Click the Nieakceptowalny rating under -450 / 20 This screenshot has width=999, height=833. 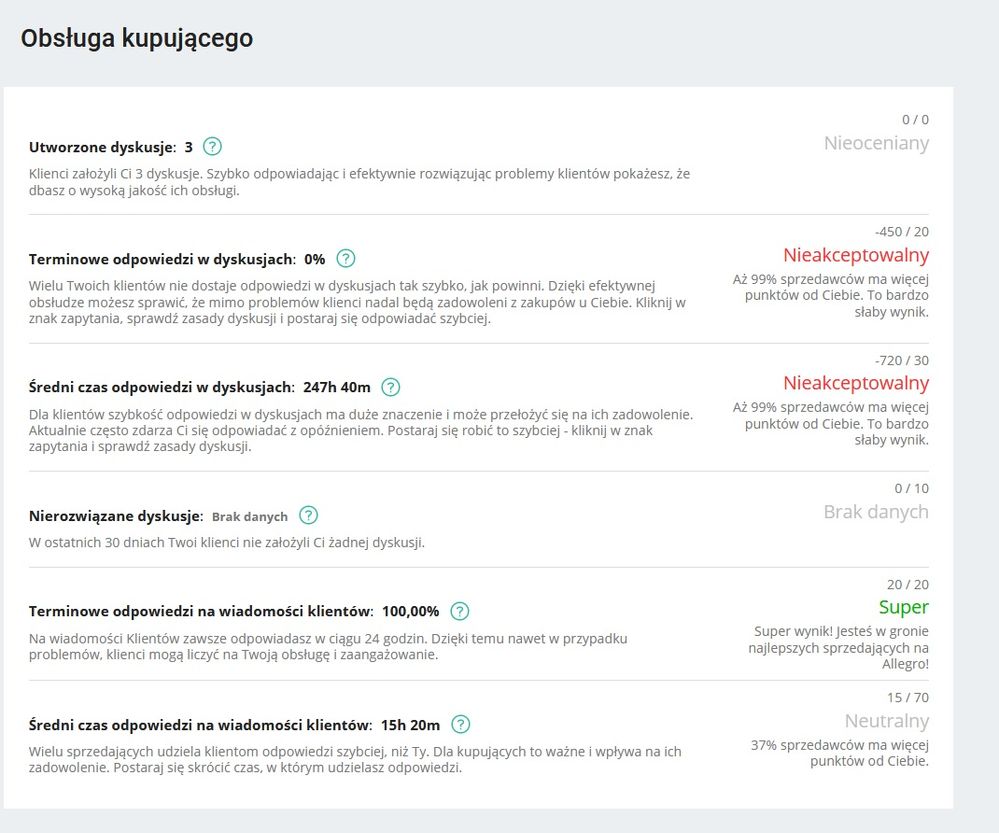click(856, 255)
